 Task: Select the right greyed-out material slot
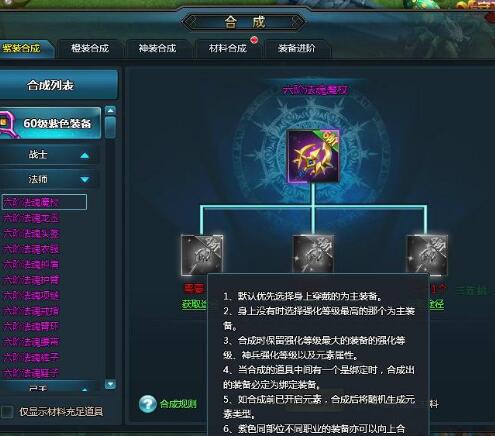(x=427, y=254)
